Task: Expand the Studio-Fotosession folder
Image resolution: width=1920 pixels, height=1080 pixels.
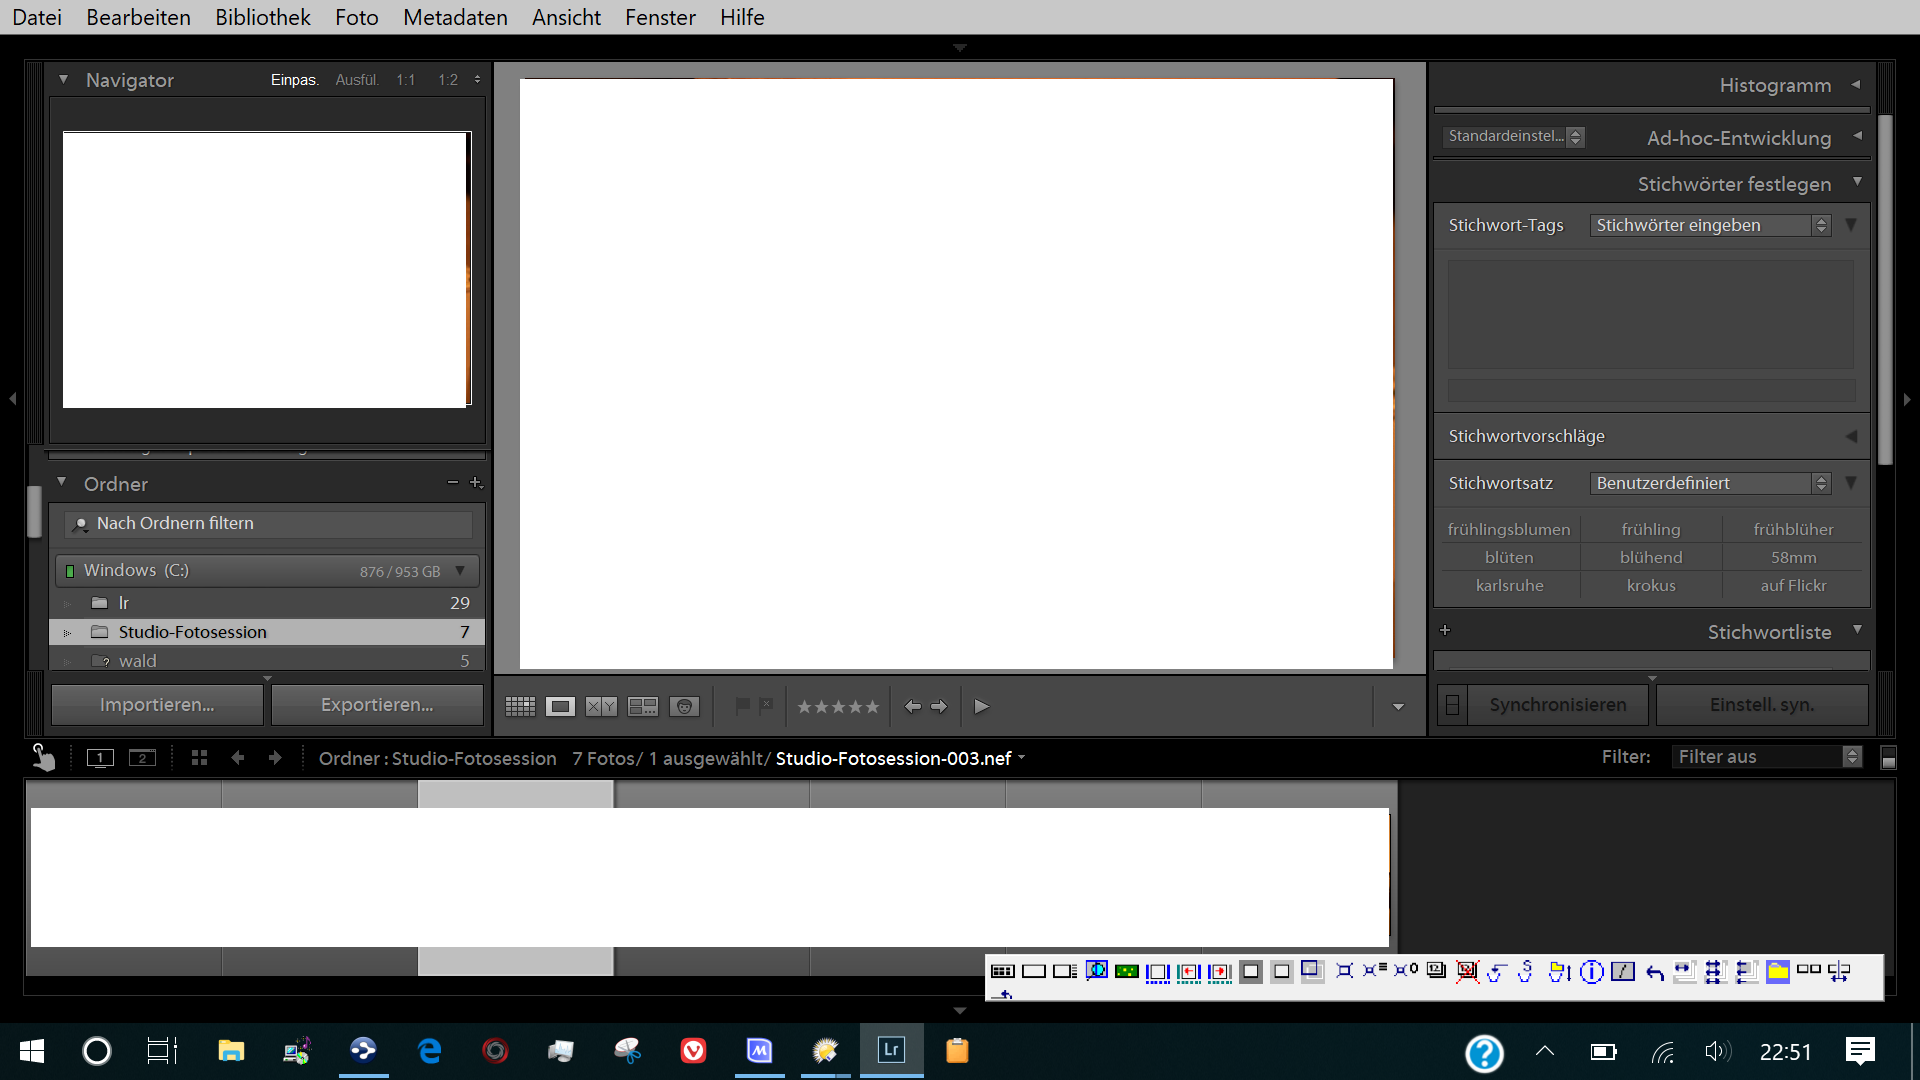Action: pos(67,632)
